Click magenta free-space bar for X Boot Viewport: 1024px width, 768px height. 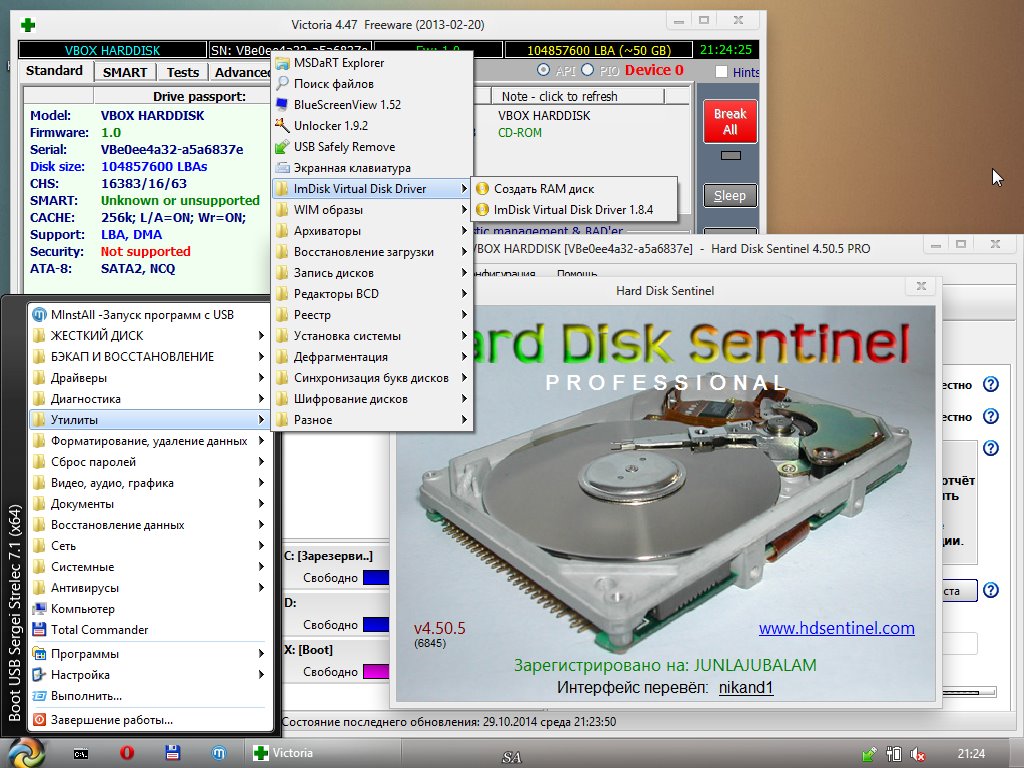[376, 671]
